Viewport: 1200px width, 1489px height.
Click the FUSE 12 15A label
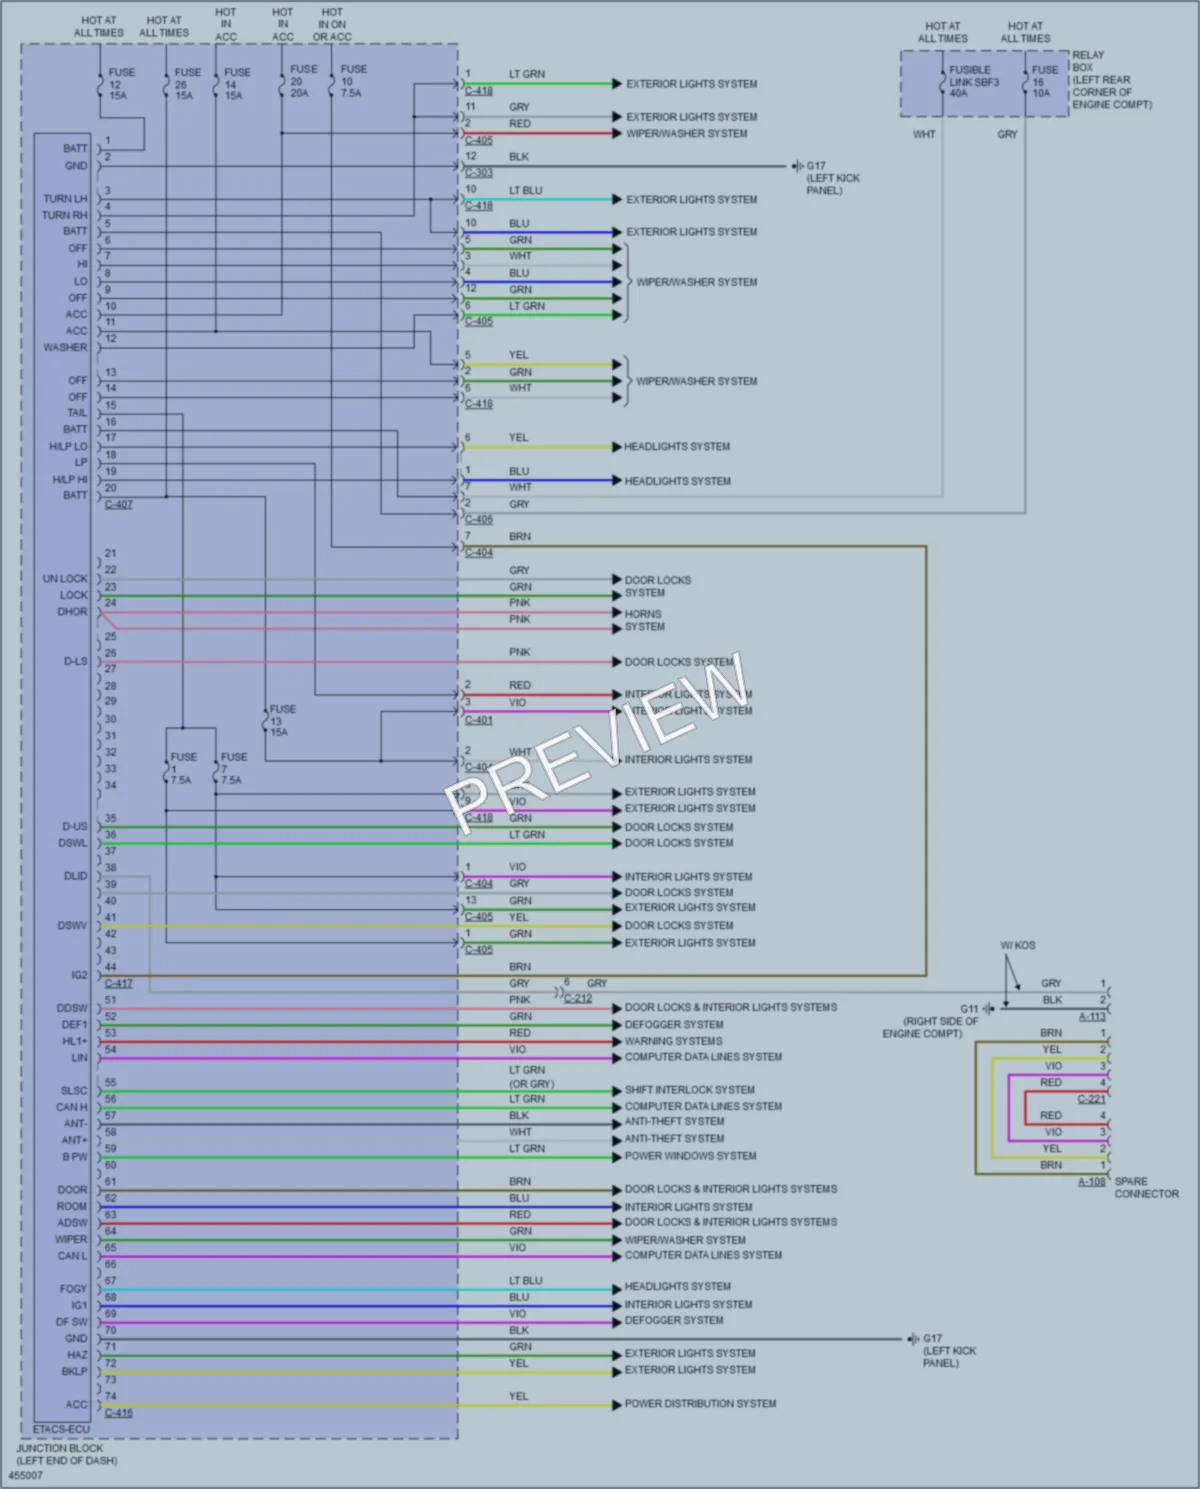[122, 84]
